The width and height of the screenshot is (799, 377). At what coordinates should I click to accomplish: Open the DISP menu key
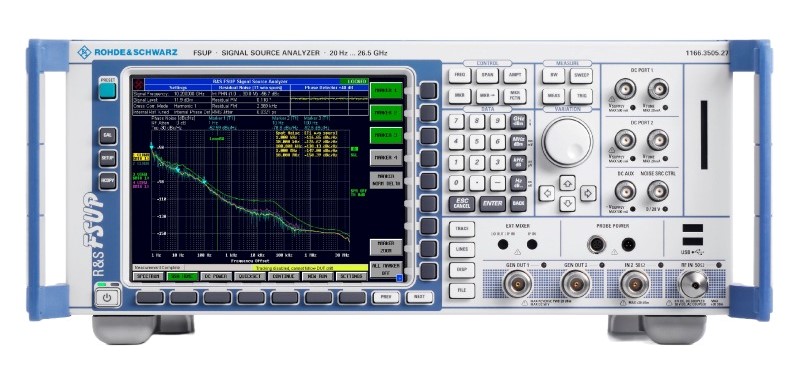click(x=462, y=270)
